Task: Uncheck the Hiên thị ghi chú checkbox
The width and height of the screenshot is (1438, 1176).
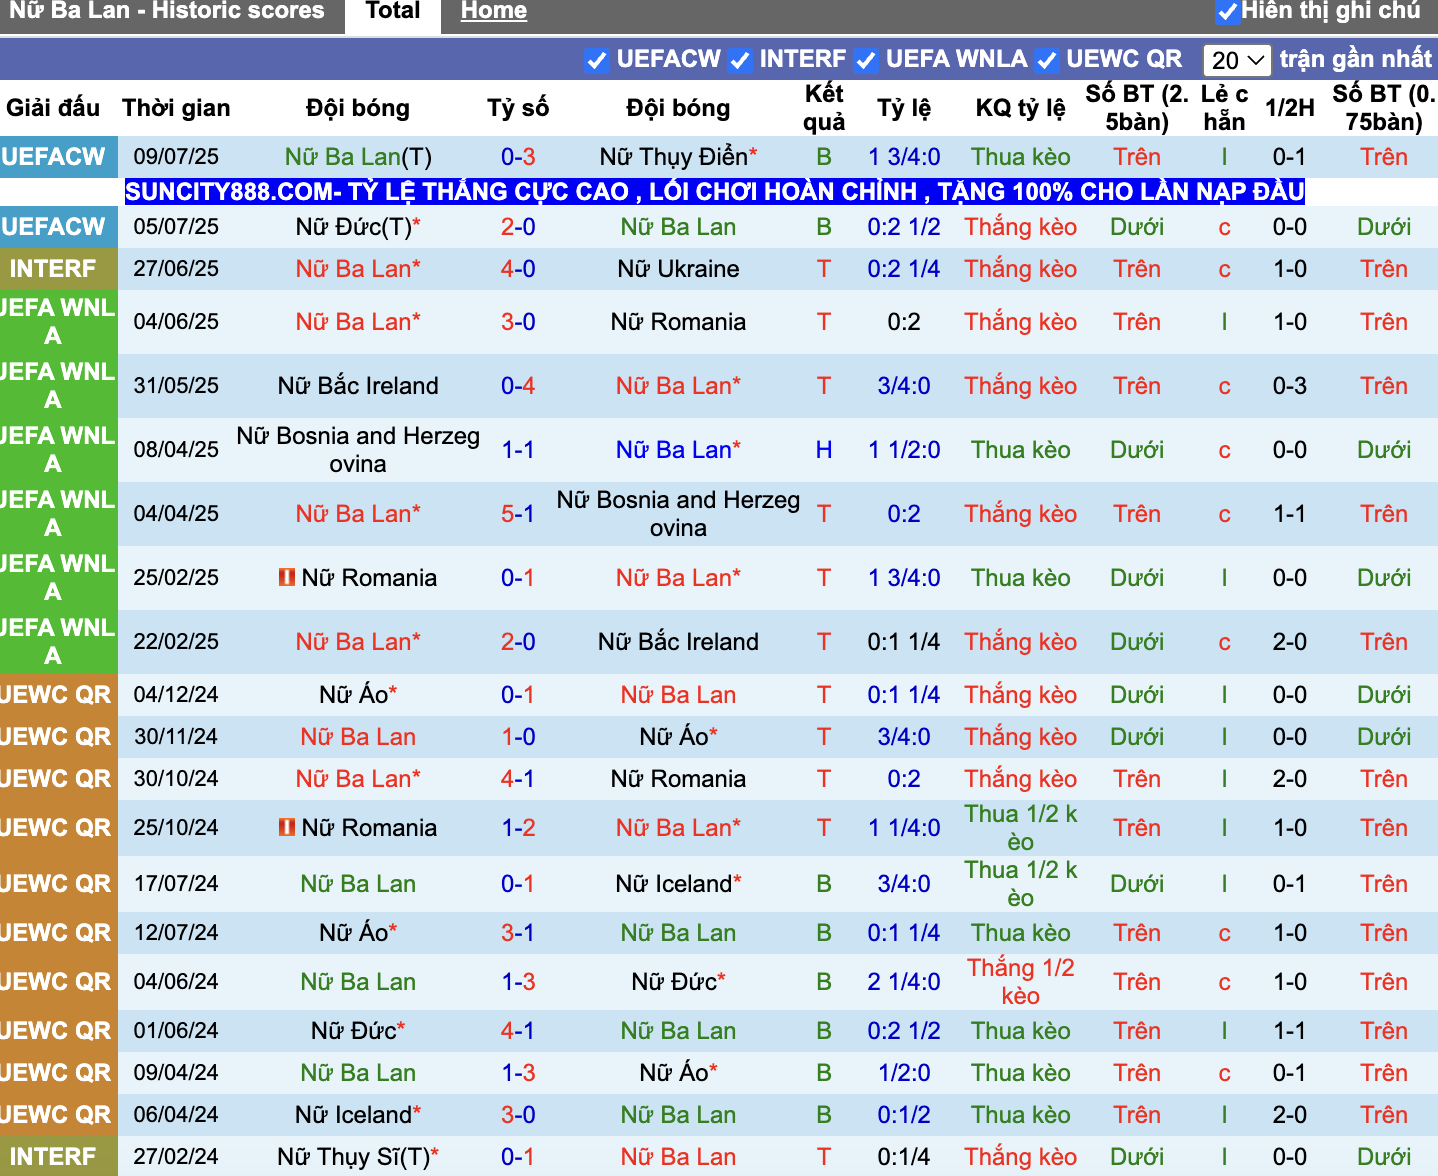Action: tap(1227, 12)
